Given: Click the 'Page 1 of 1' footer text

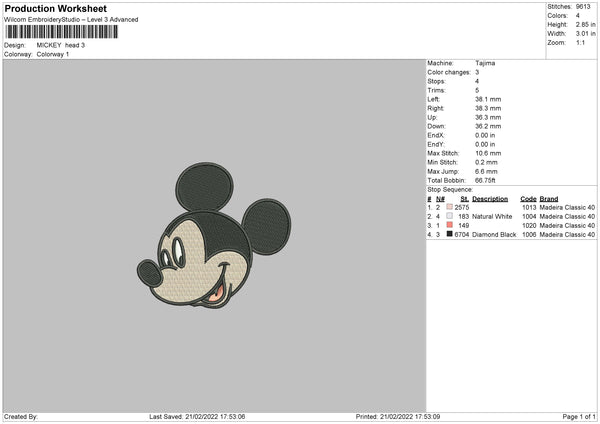Looking at the screenshot, I should pos(579,417).
